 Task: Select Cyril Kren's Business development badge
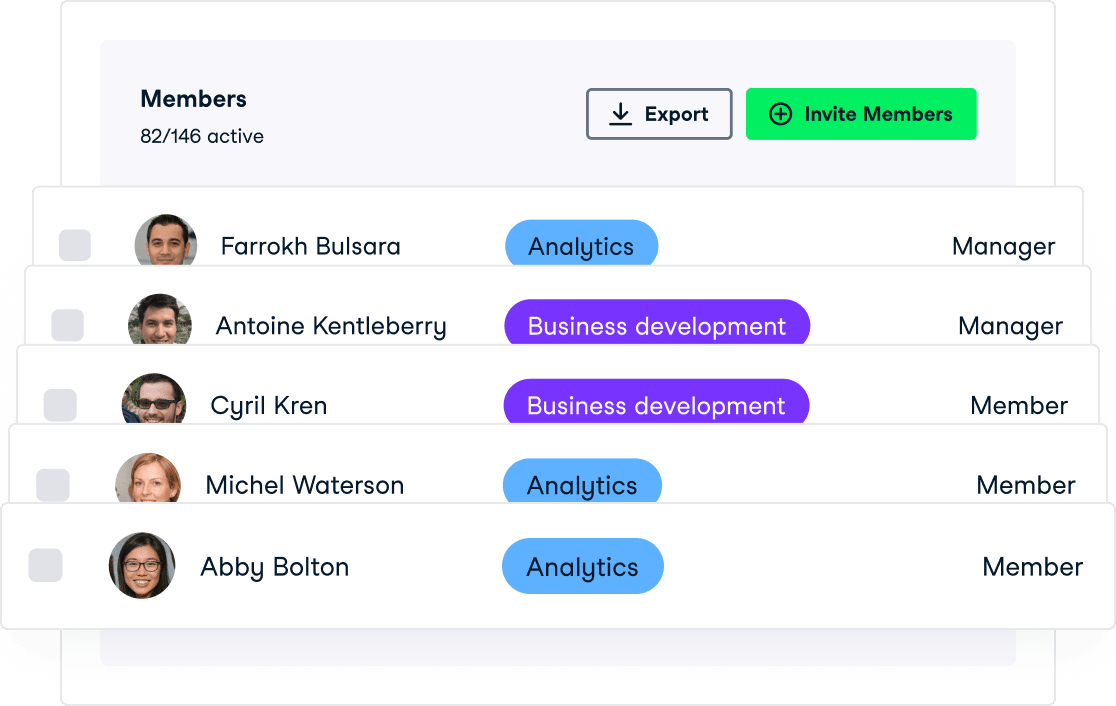[656, 405]
